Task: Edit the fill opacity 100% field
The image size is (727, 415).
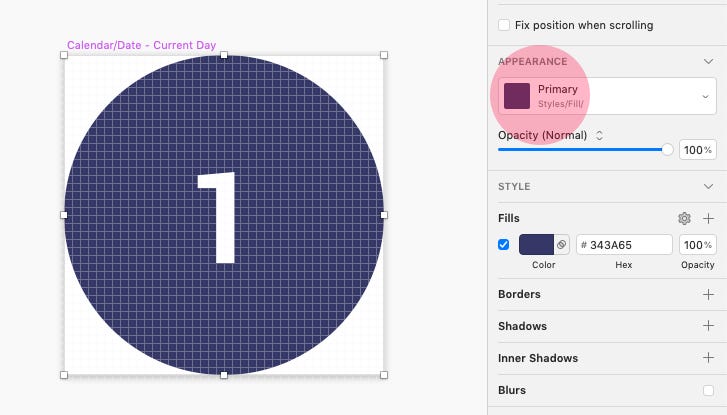Action: (x=697, y=244)
